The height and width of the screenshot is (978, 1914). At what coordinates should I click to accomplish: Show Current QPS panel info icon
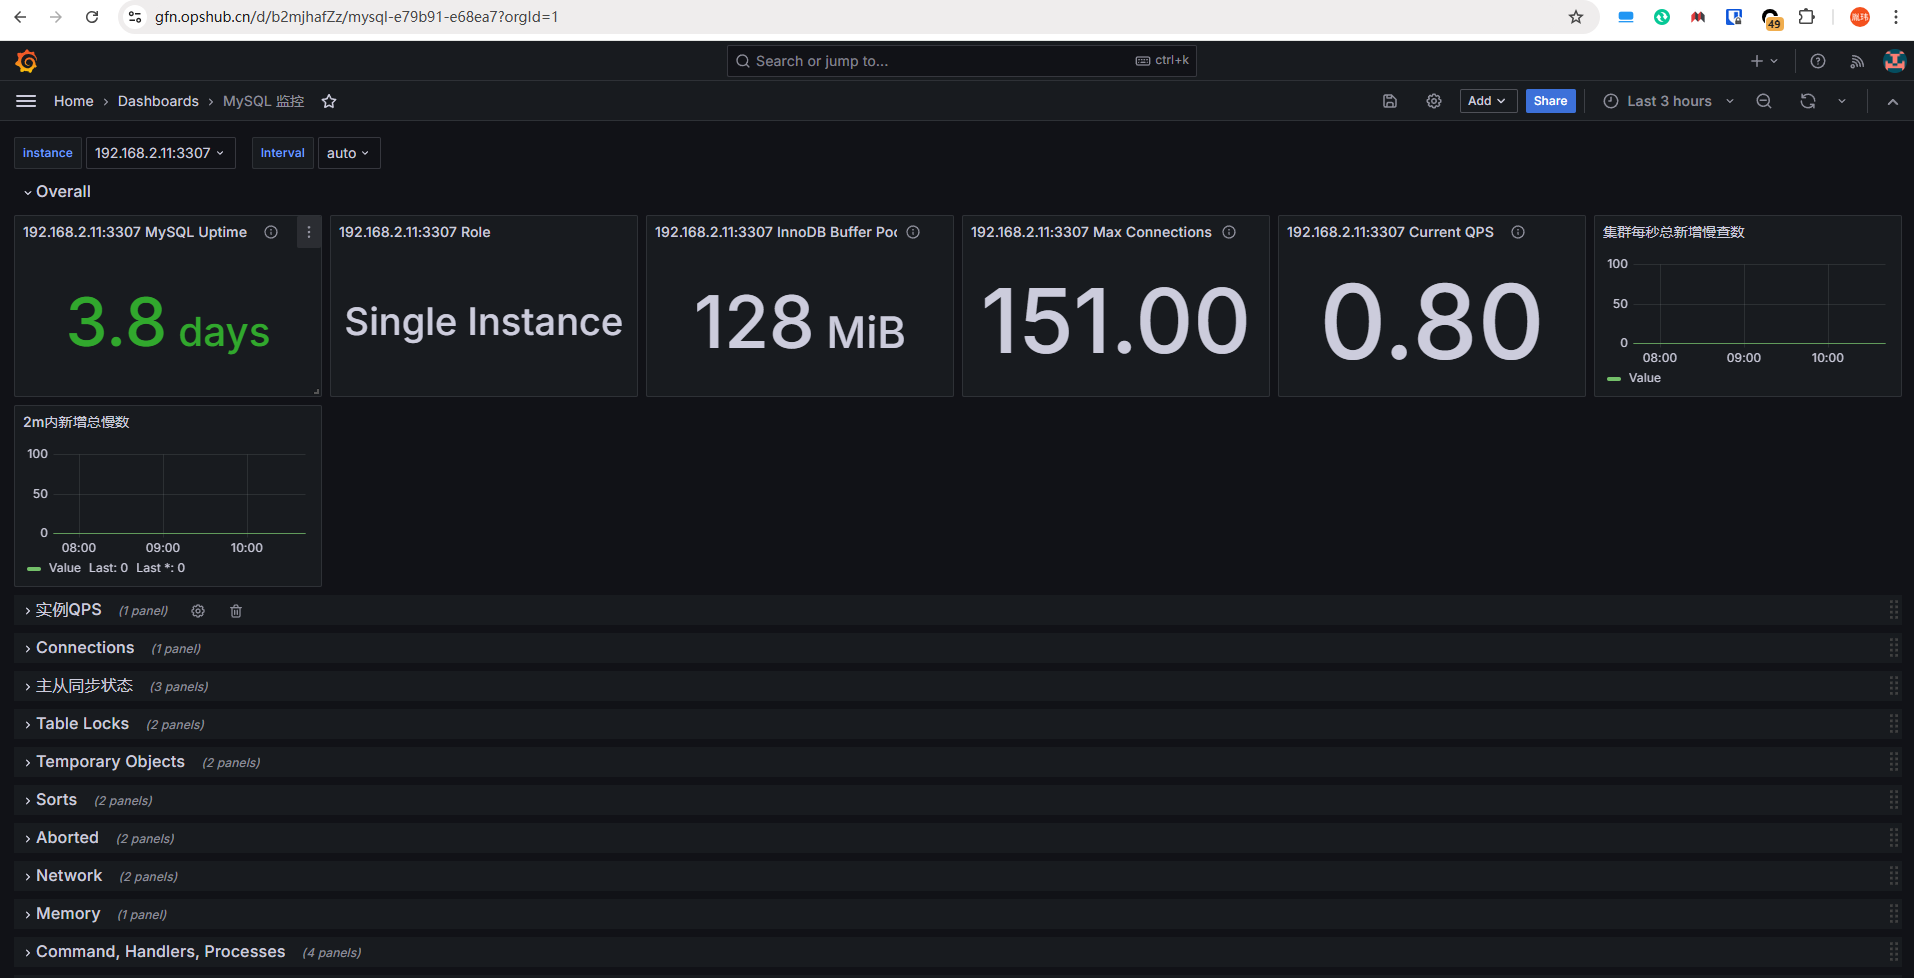coord(1518,232)
